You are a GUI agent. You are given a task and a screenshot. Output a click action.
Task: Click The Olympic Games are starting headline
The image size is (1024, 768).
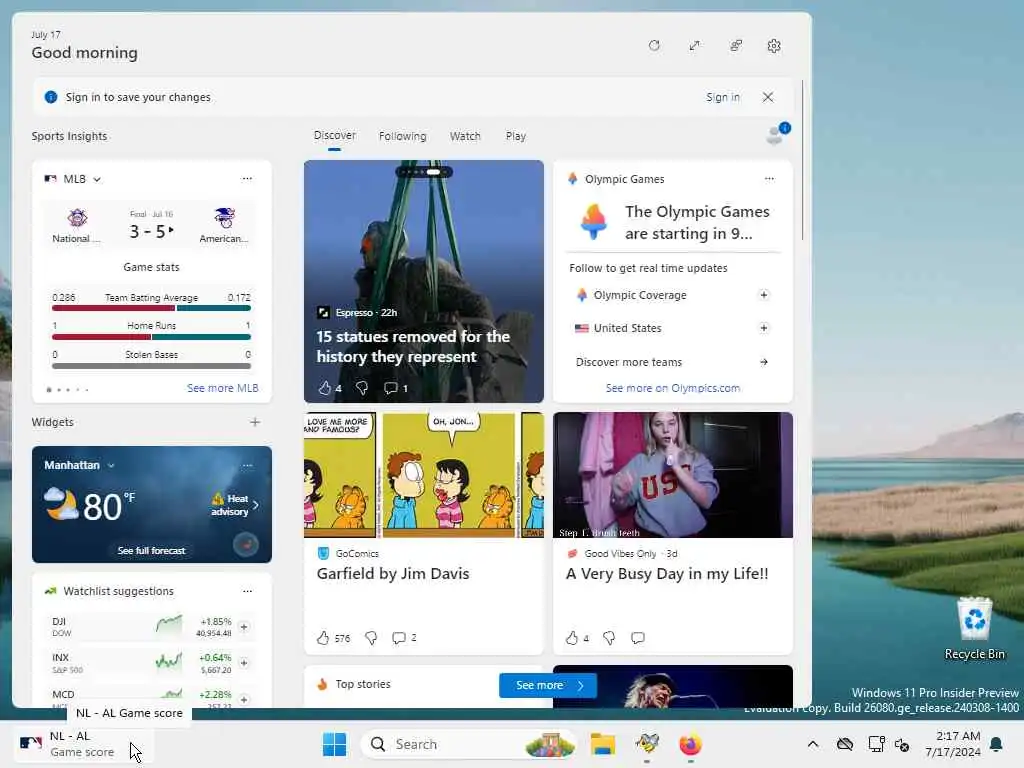click(x=697, y=223)
